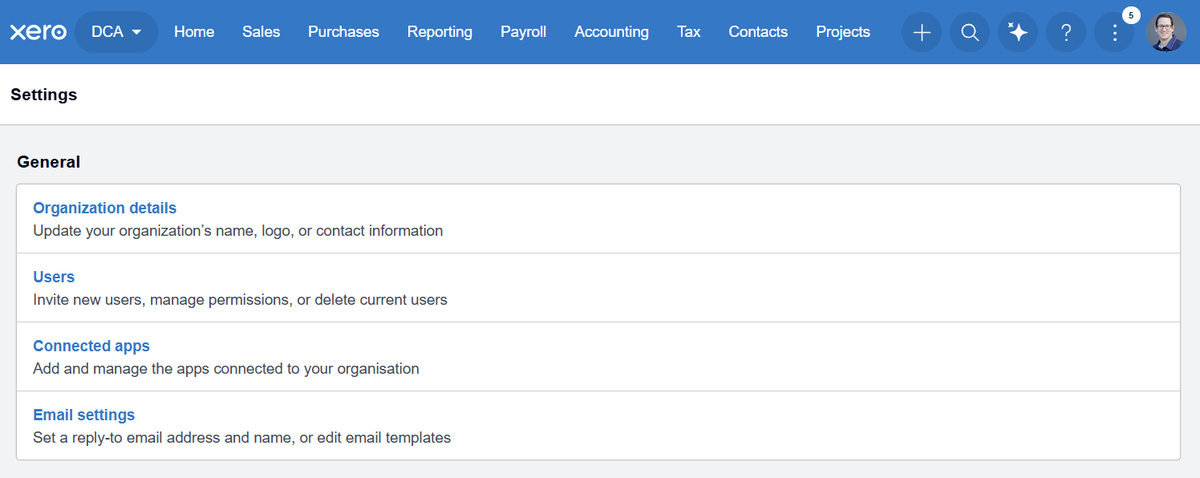Open the Sales menu
This screenshot has width=1200, height=478.
point(261,32)
